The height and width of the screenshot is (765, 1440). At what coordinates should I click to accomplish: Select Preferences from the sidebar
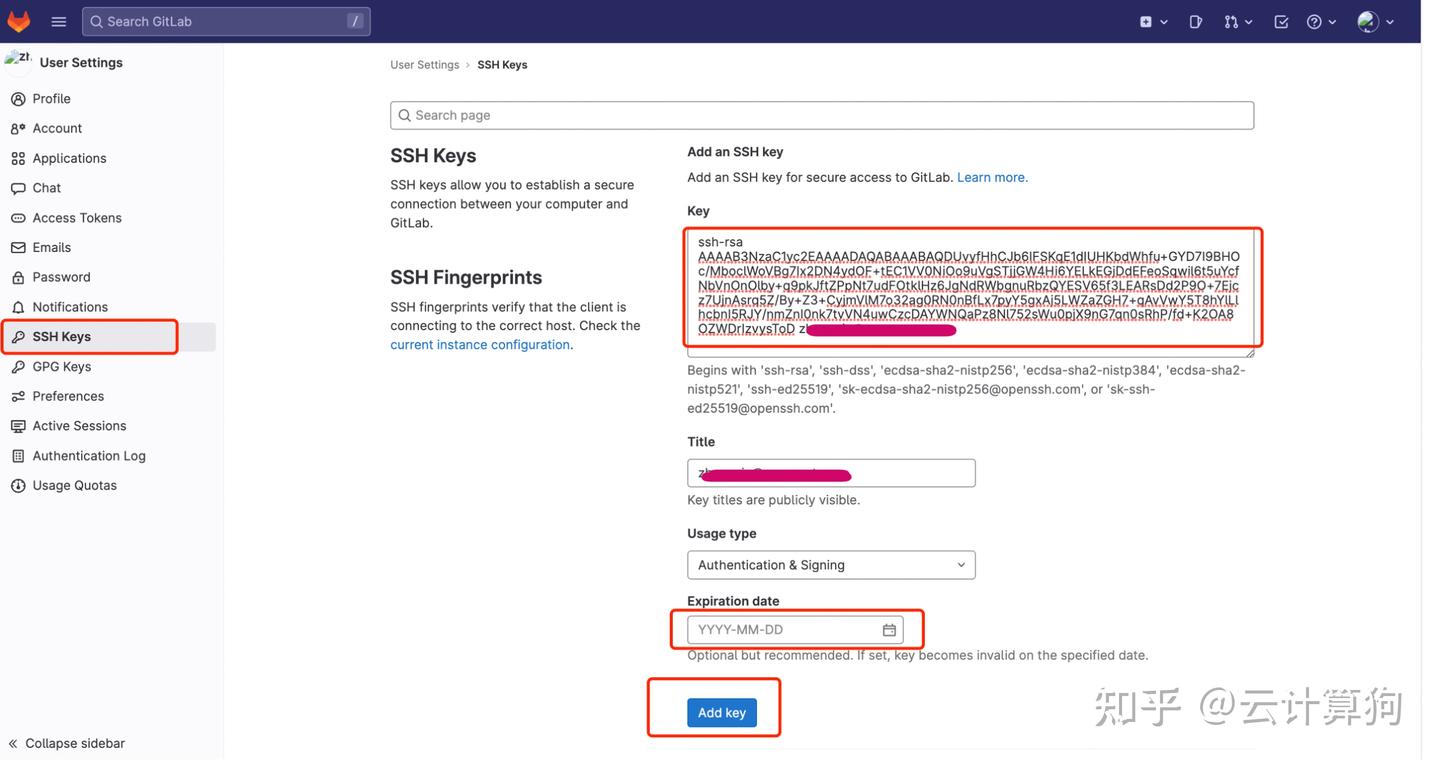pyautogui.click(x=66, y=395)
